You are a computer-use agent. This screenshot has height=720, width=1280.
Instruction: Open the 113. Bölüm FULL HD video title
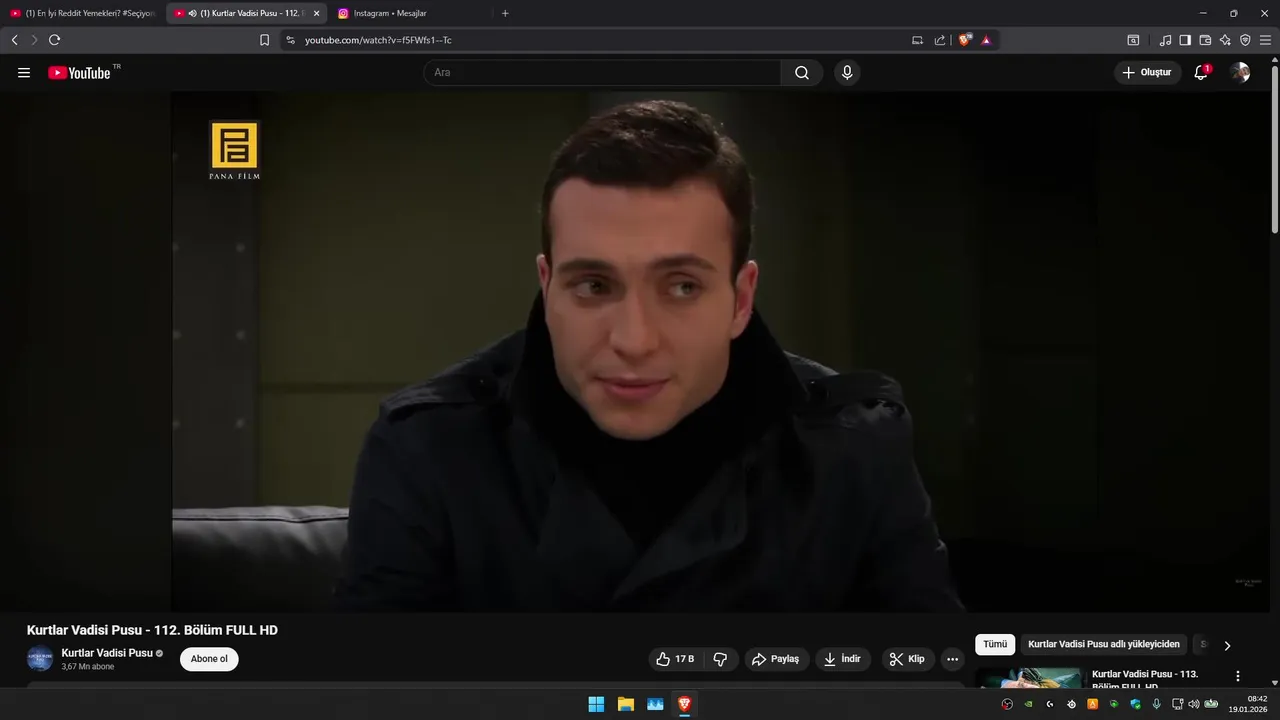click(1145, 680)
